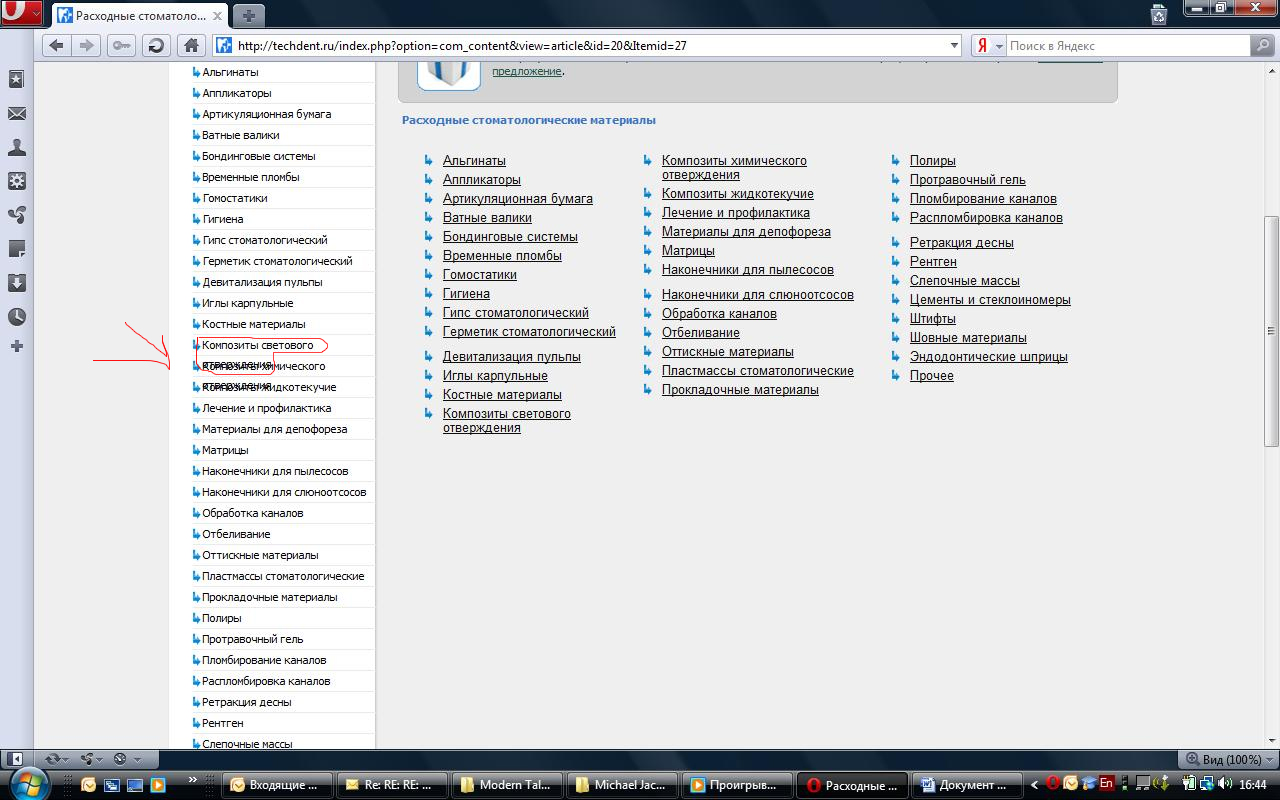Open the History clock panel icon
This screenshot has width=1280, height=800.
[17, 317]
